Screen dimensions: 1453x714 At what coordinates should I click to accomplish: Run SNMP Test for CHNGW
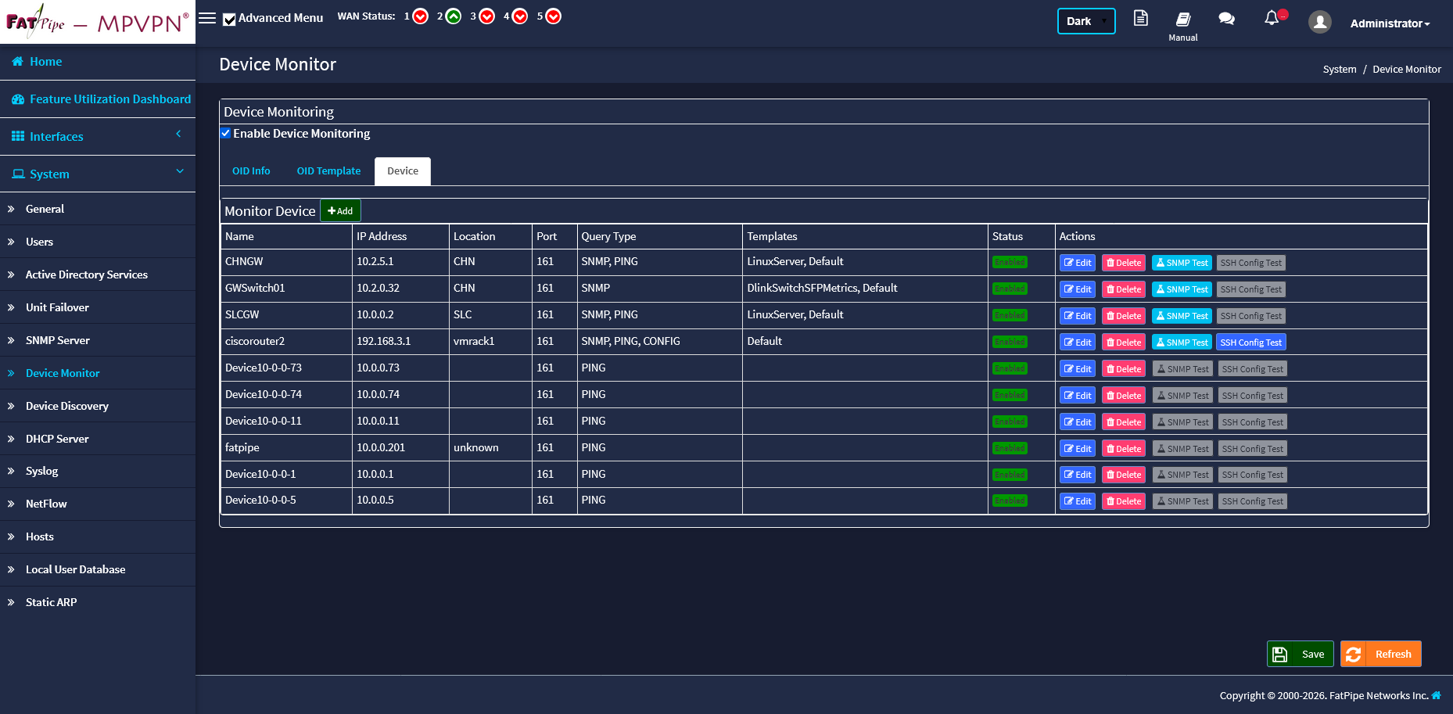tap(1182, 263)
